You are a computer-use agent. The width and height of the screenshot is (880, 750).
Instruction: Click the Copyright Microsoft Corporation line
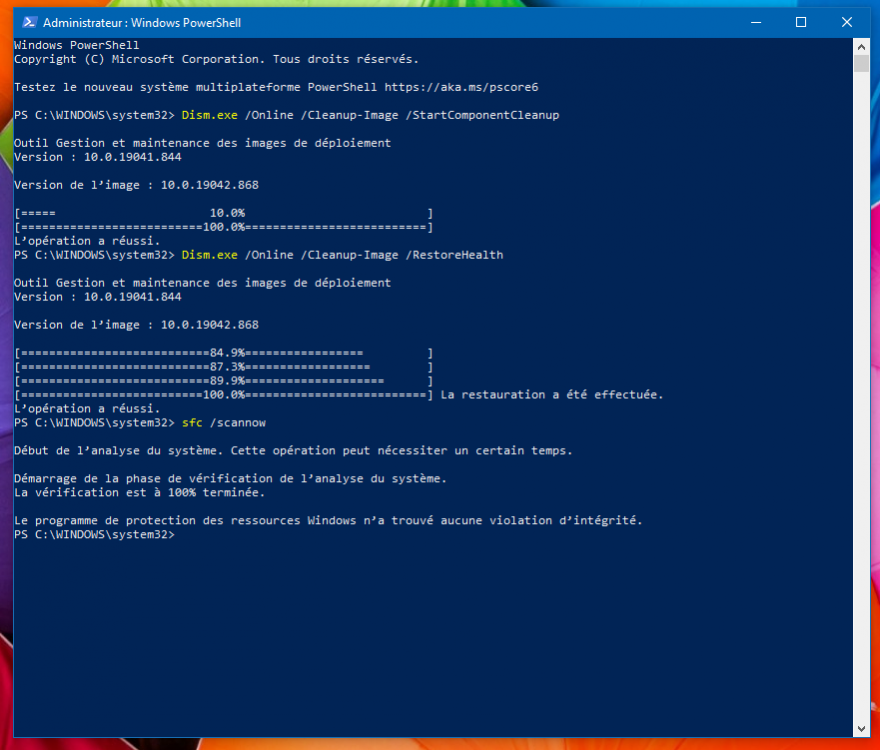coord(216,59)
